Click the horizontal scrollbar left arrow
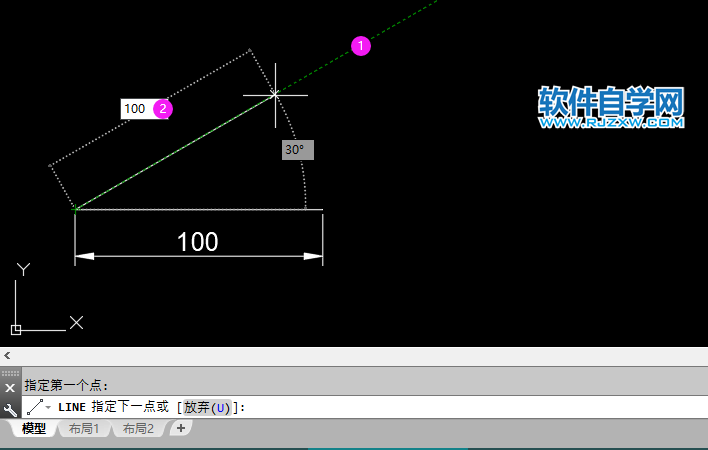The image size is (708, 450). click(7, 356)
